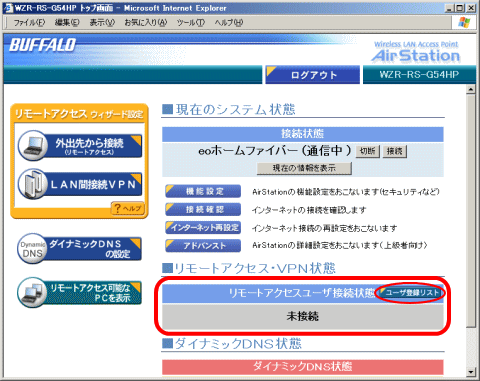This screenshot has width=480, height=381.
Task: Click the laptop icon for 外出先から接続
Action: (33, 146)
